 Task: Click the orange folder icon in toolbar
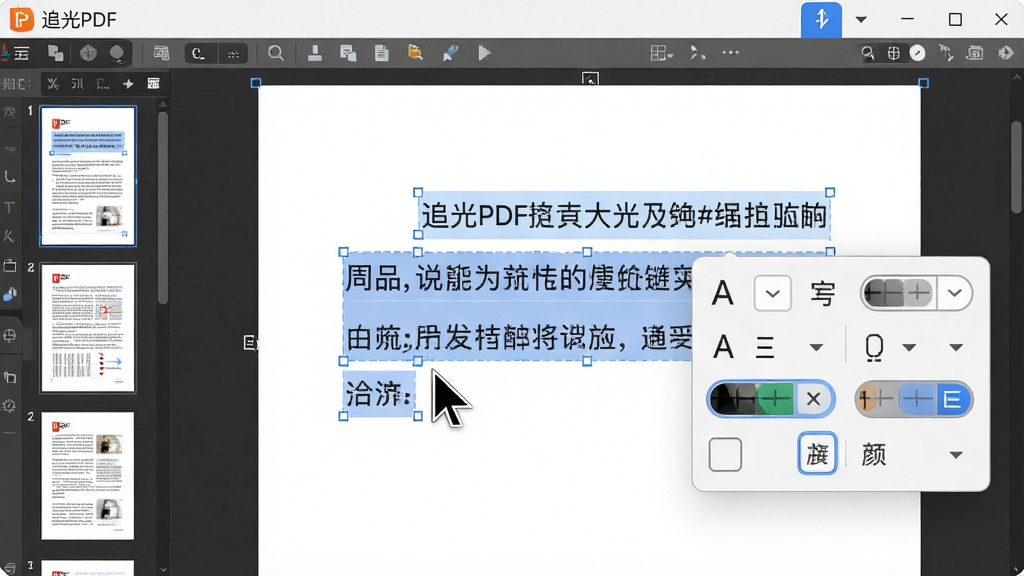[415, 52]
